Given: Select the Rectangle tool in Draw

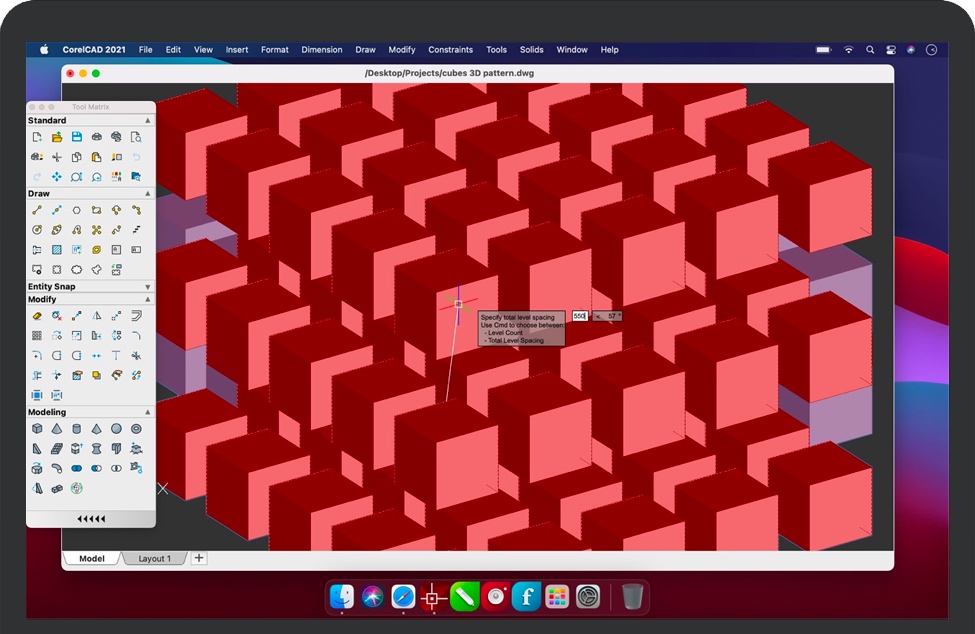Looking at the screenshot, I should pyautogui.click(x=96, y=210).
